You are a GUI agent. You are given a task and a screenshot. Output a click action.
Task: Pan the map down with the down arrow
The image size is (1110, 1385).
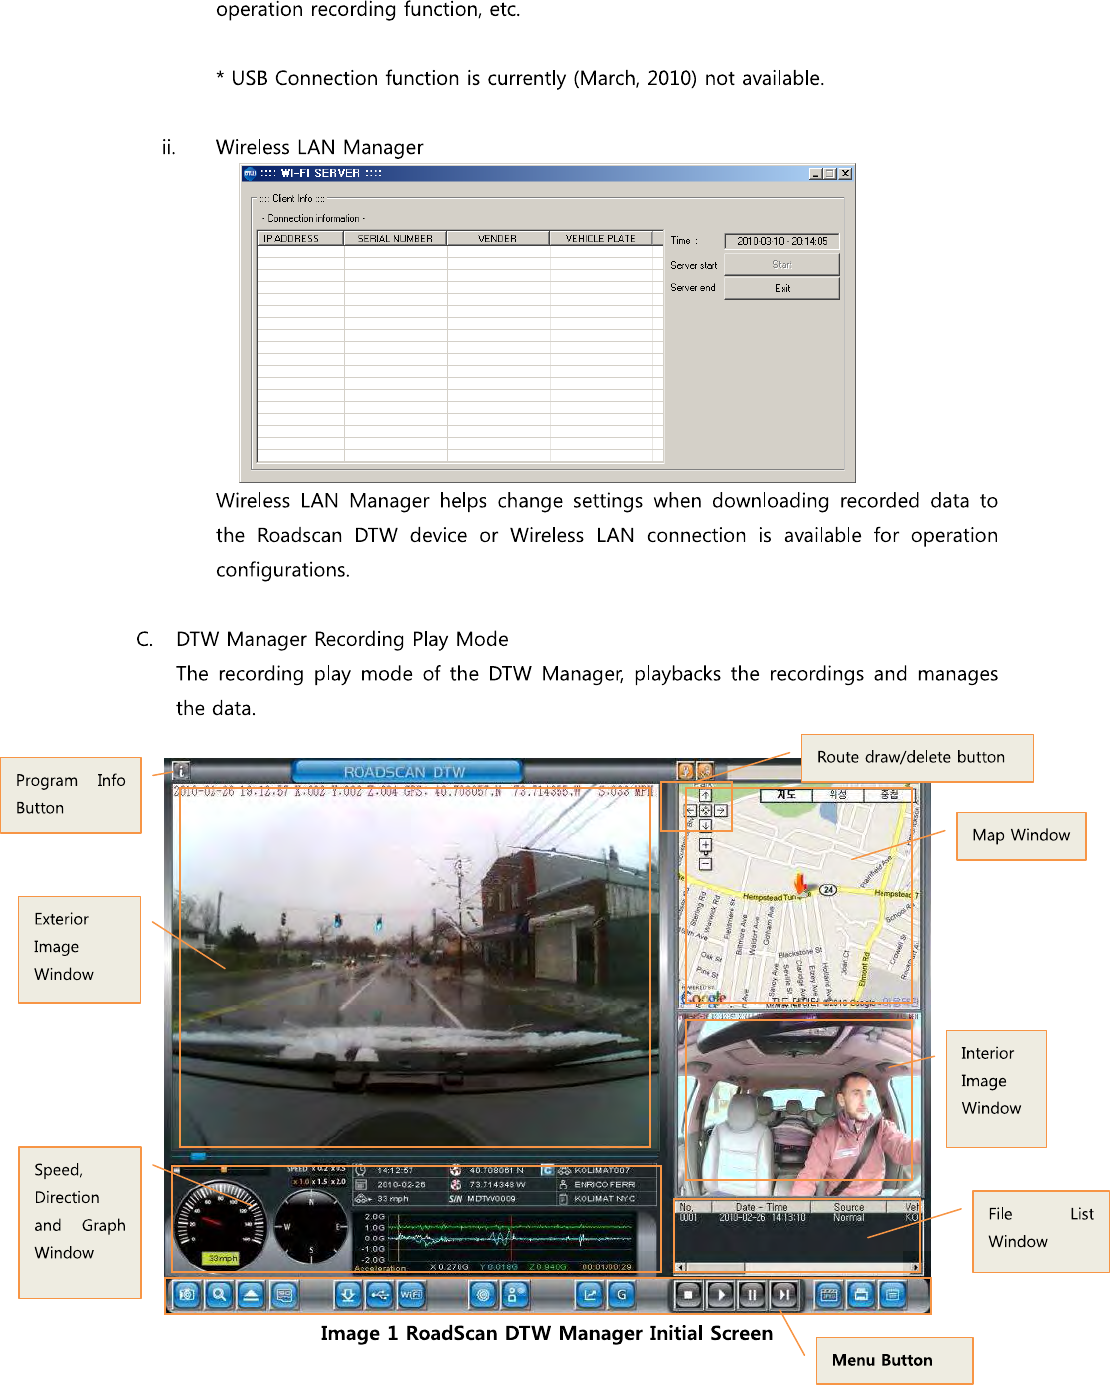(x=705, y=826)
